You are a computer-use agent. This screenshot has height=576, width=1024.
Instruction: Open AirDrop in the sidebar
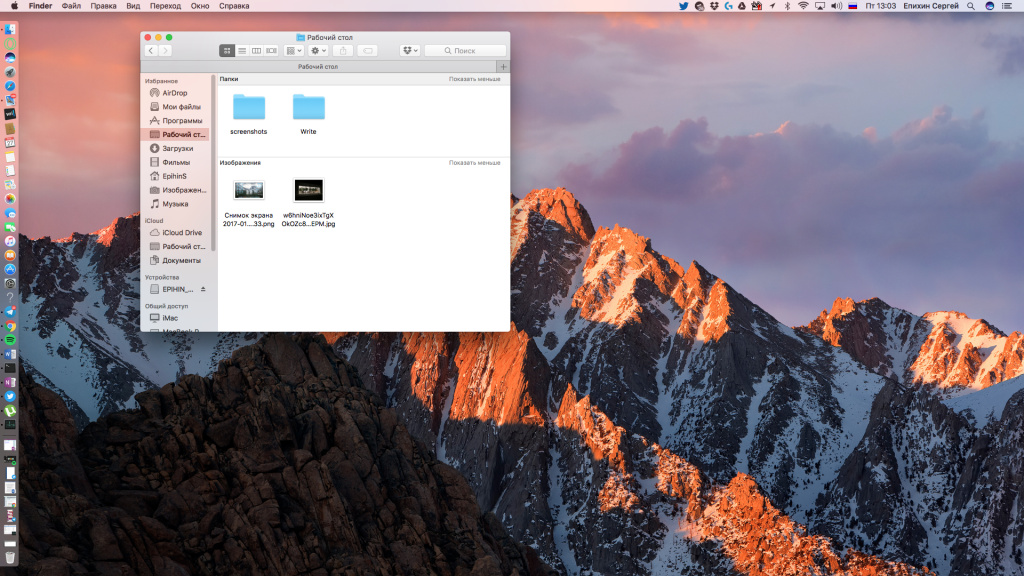pos(174,93)
